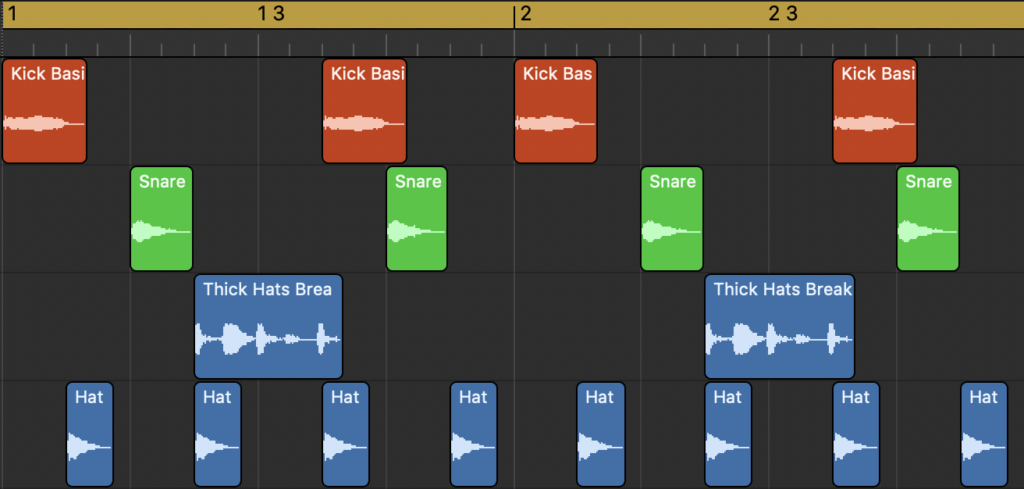Select the second Kick Basi region in bar 1

coord(364,111)
